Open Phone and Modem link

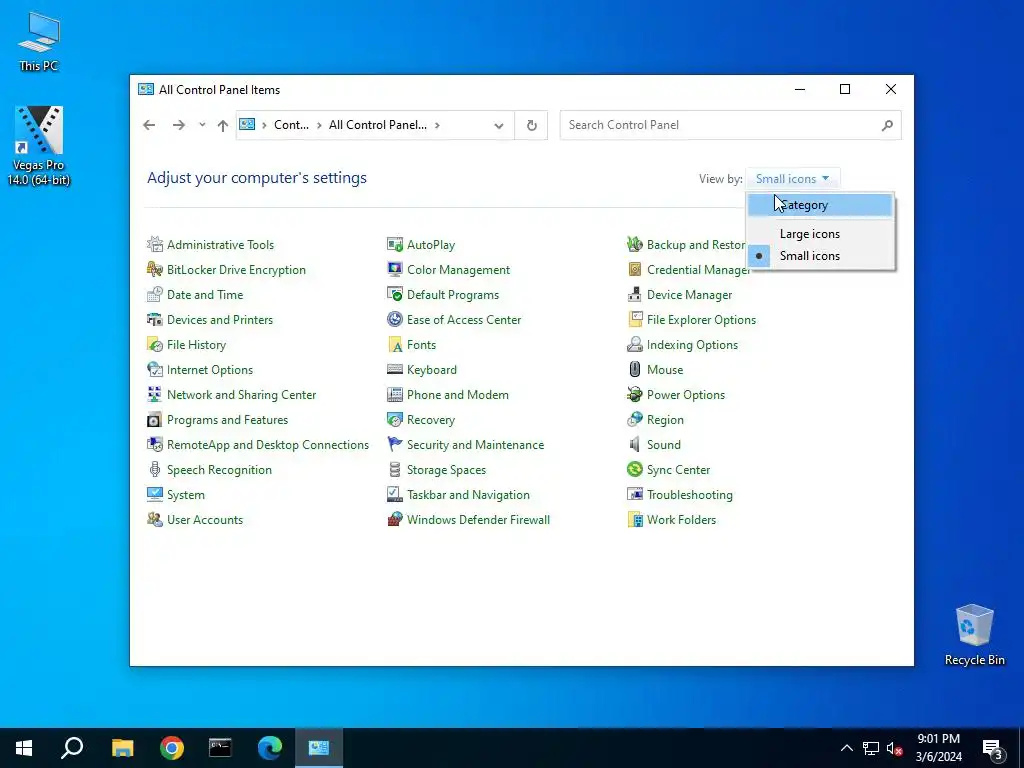click(458, 395)
